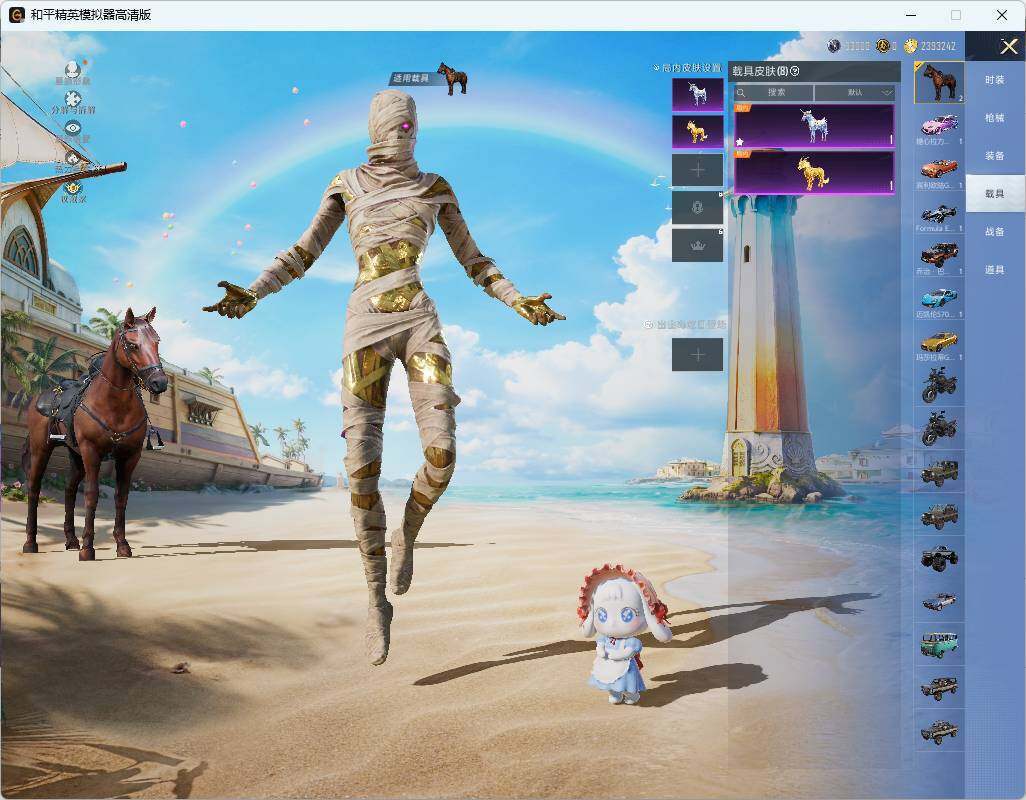This screenshot has width=1026, height=800.
Task: Click the help question mark beside 载具皮肤
Action: coord(795,71)
